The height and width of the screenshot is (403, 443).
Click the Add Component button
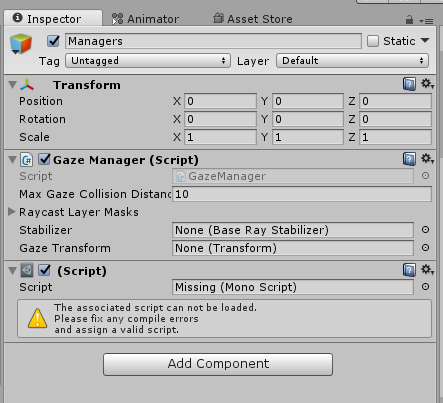tap(218, 364)
